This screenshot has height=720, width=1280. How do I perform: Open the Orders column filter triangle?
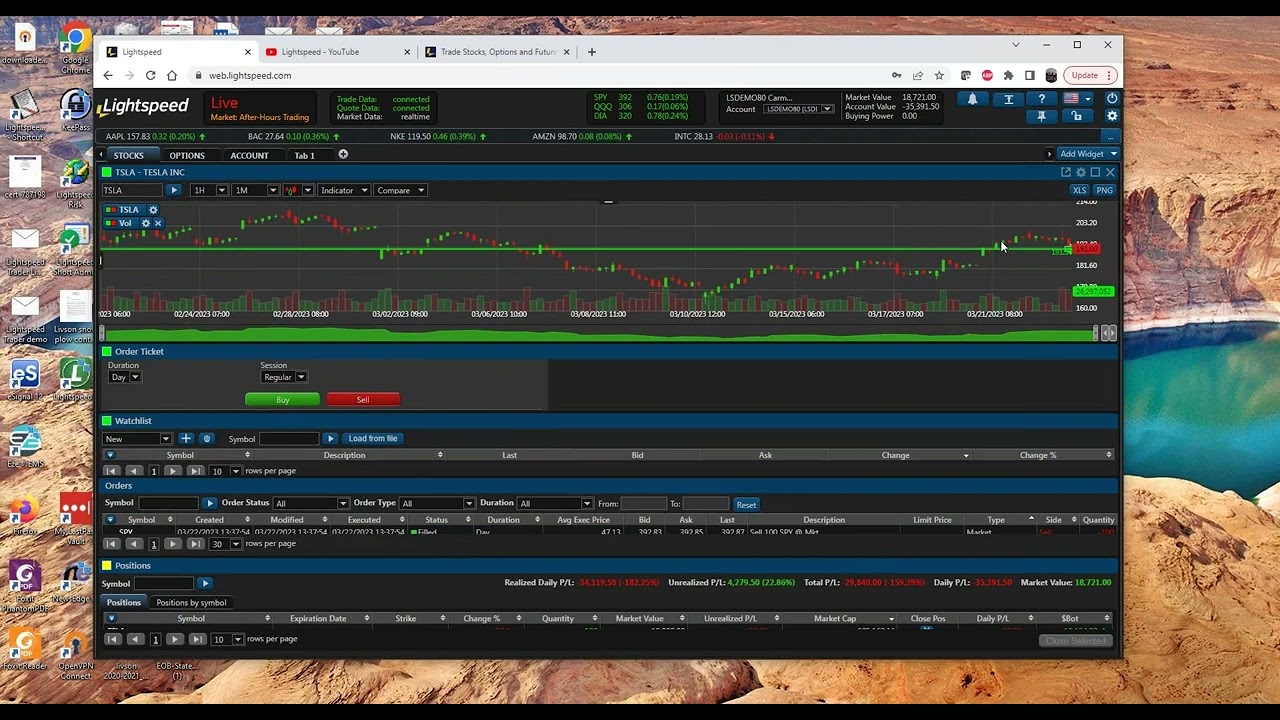(x=110, y=520)
